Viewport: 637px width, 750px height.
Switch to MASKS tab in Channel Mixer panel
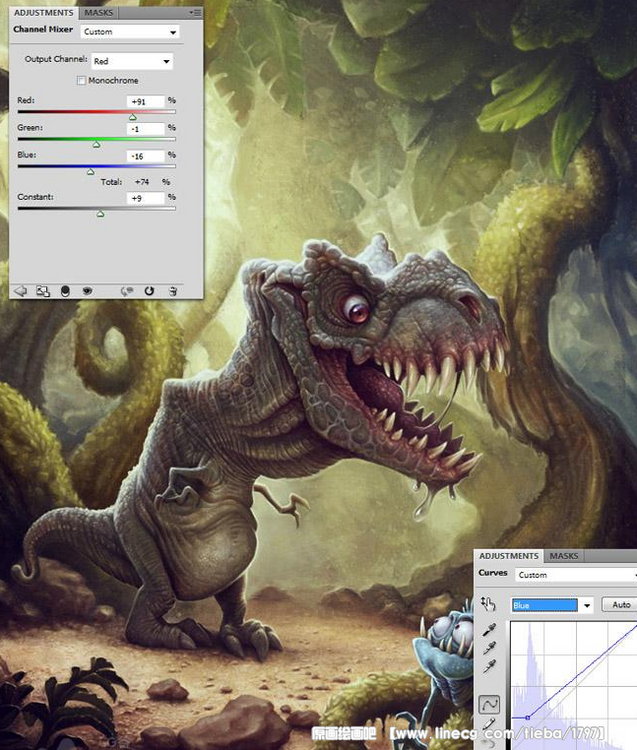point(99,13)
